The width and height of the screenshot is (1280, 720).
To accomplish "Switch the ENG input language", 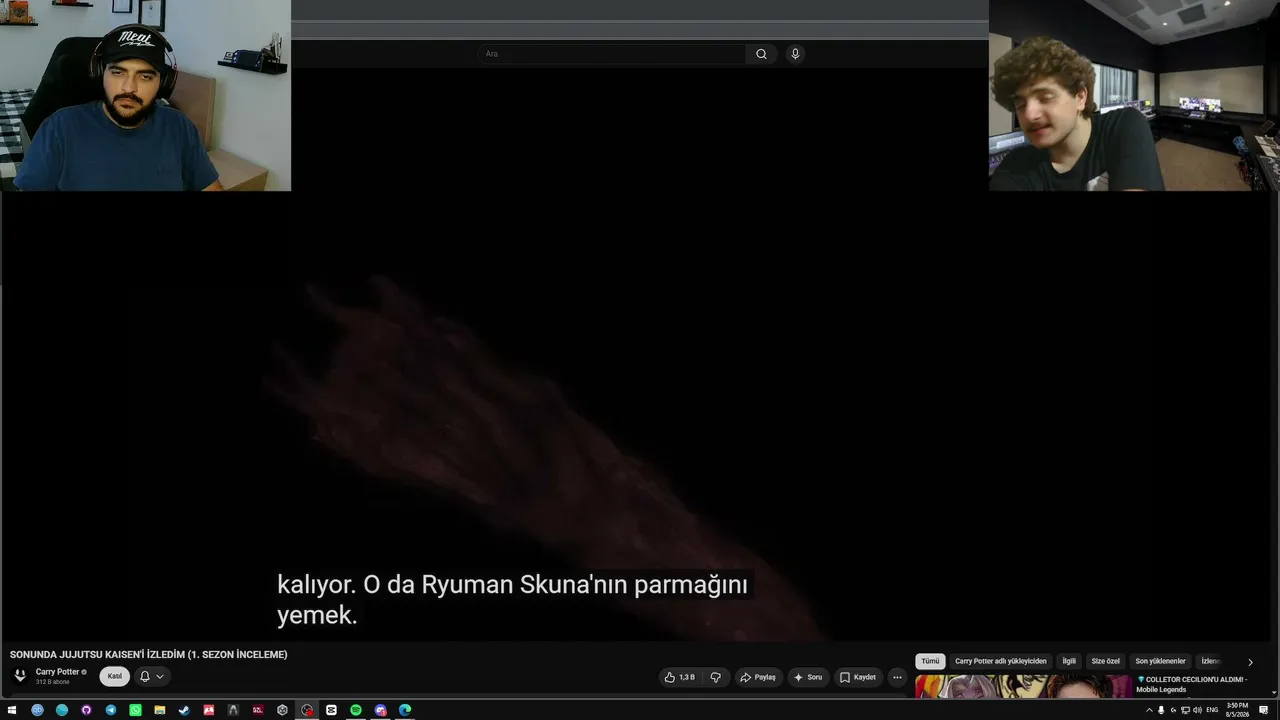I will [1212, 710].
